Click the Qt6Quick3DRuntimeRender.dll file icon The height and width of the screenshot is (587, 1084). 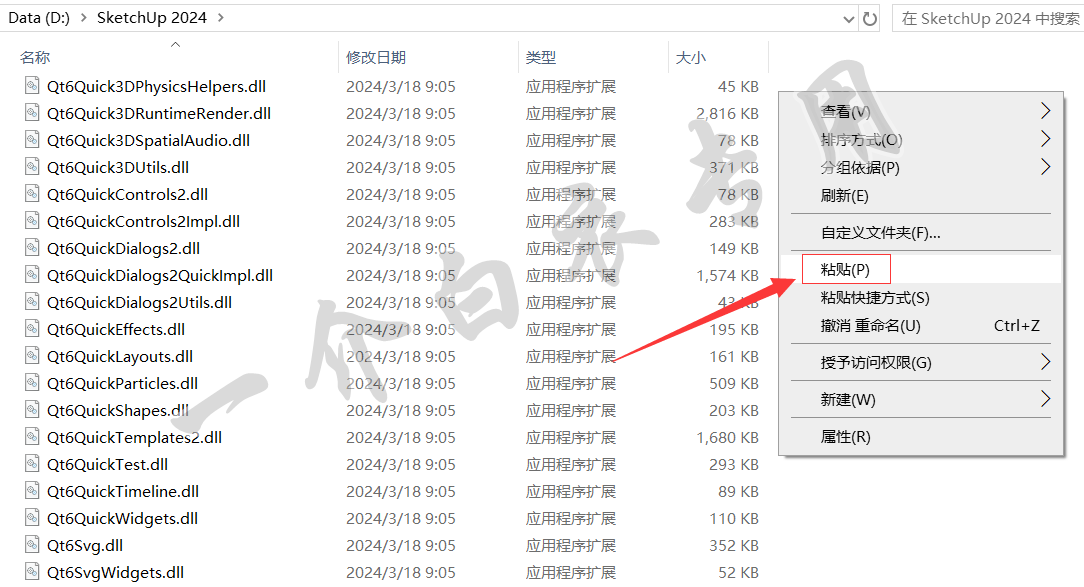tap(32, 113)
